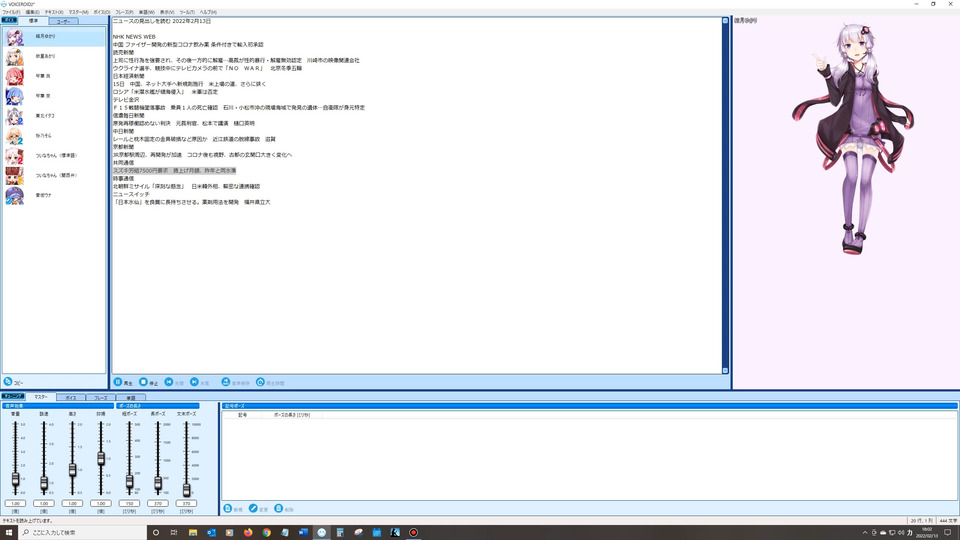Open File Explorer from the taskbar
Viewport: 960px width, 540px height.
(193, 533)
